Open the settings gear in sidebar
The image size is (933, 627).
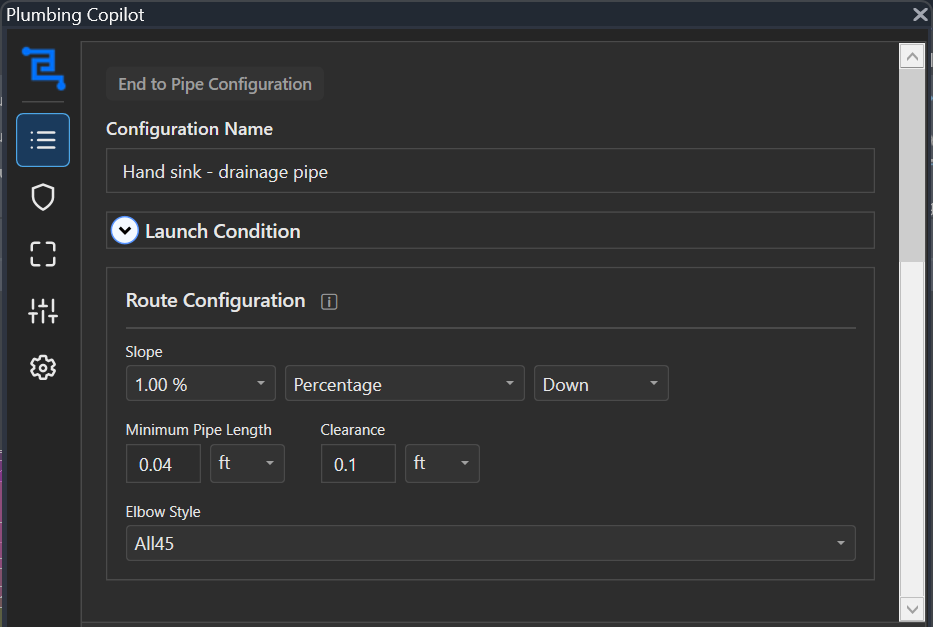43,368
